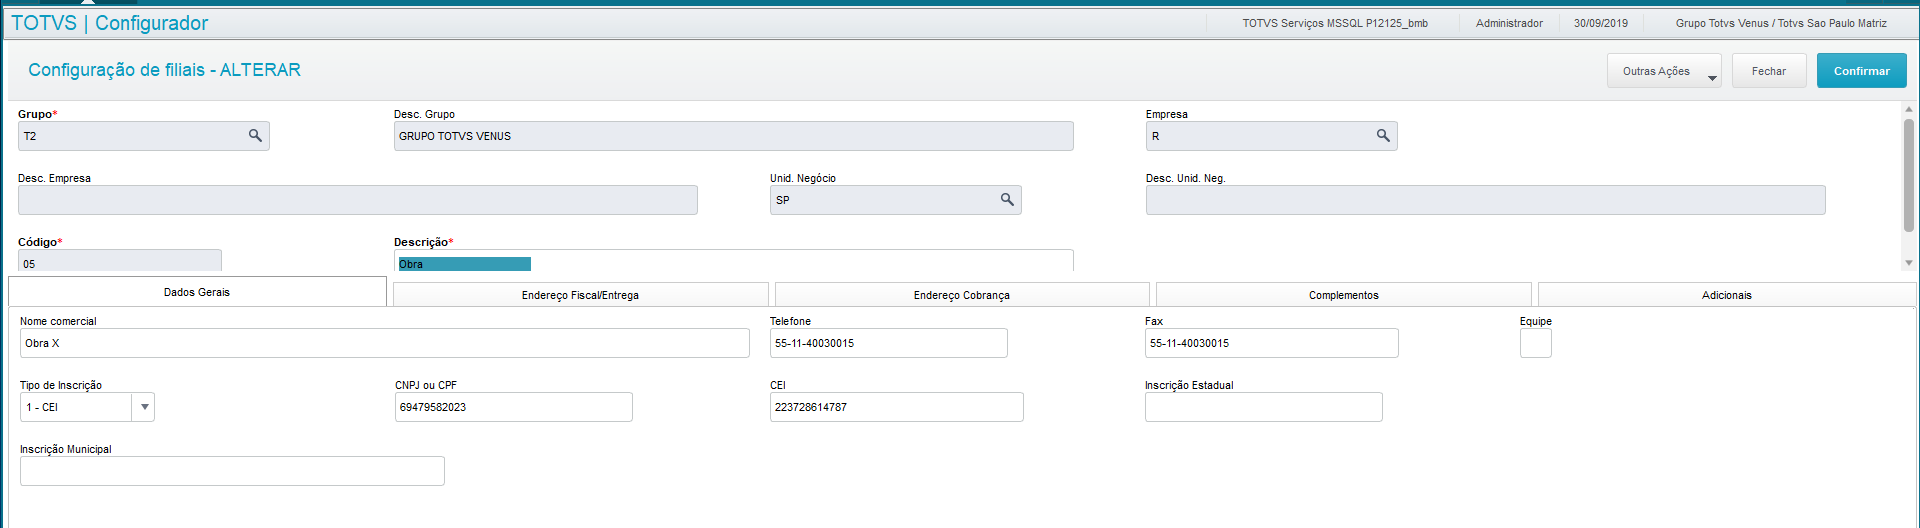This screenshot has width=1920, height=528.
Task: Click Grupo Totvs Venus / Totvs Sao Paulo Matriz
Action: (1781, 23)
